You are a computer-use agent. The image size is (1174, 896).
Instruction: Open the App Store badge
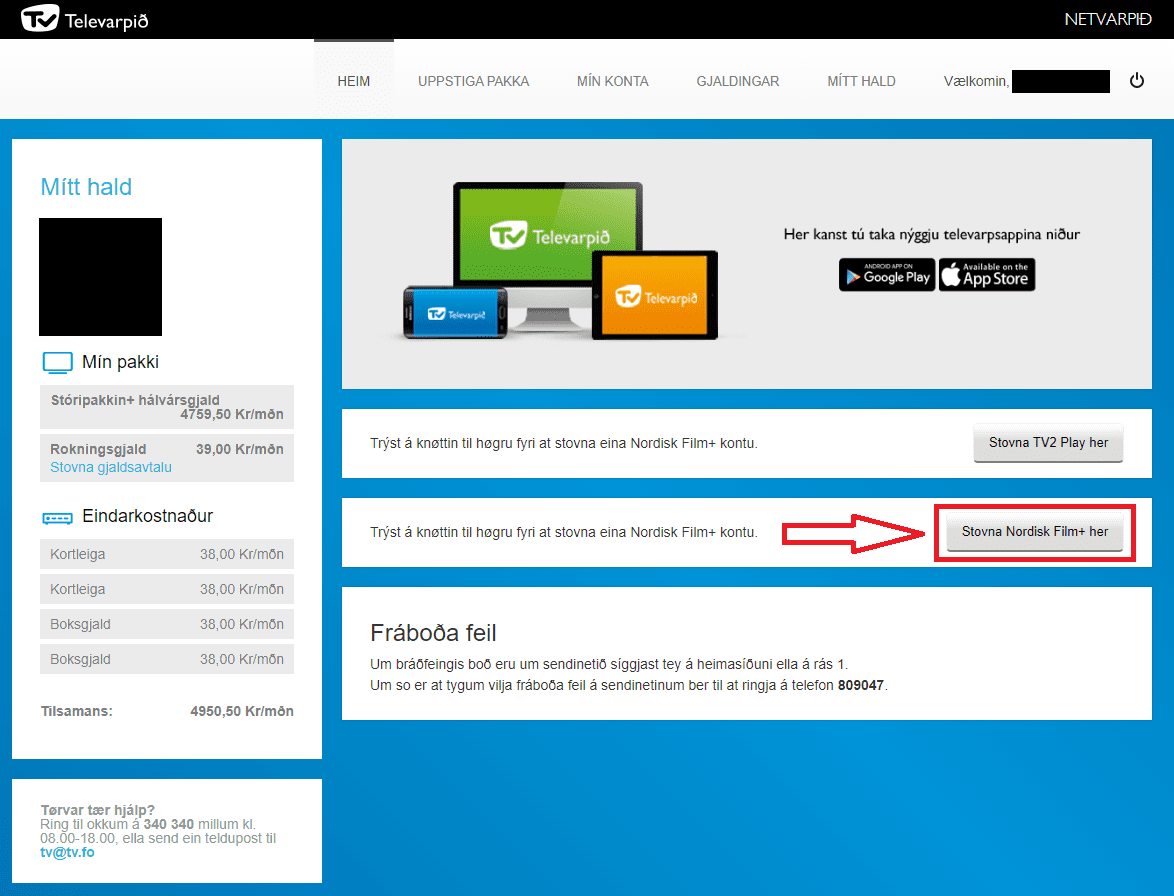[987, 275]
